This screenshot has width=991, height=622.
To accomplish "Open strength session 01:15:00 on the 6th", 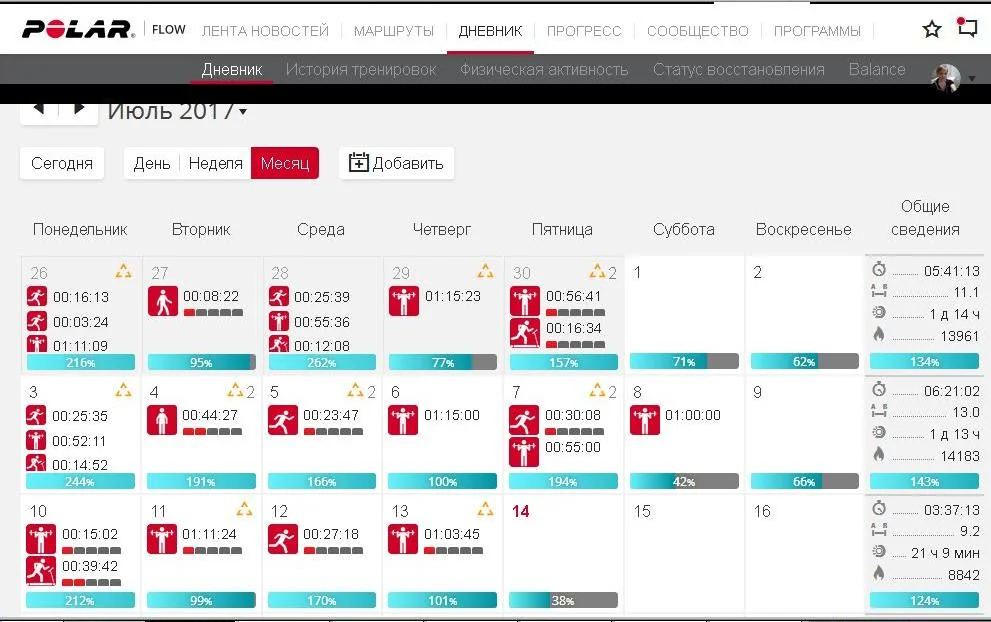I will (x=434, y=420).
